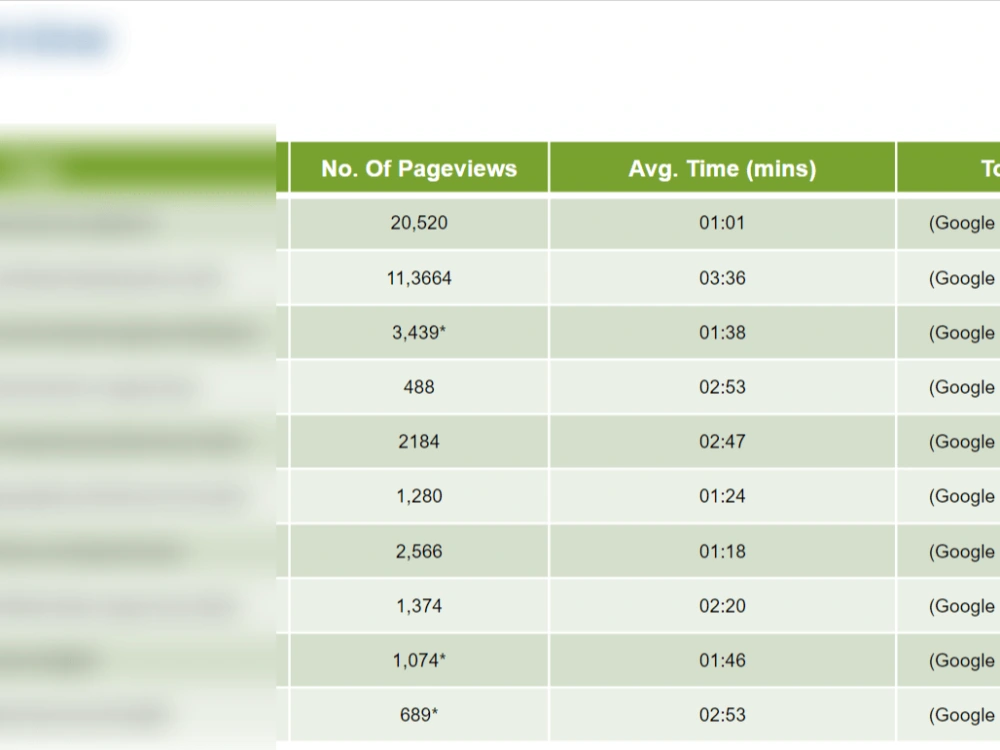Click the 03:36 average time cell
This screenshot has height=750, width=1000.
(722, 278)
